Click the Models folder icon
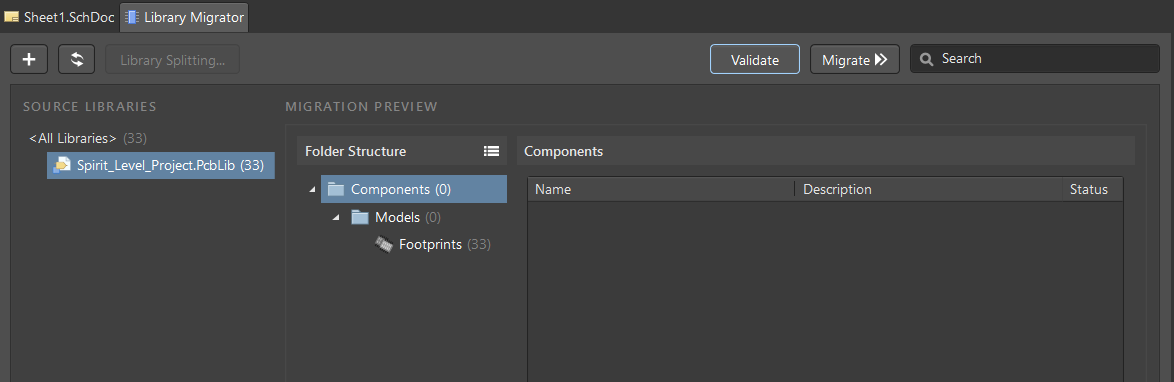 tap(360, 217)
